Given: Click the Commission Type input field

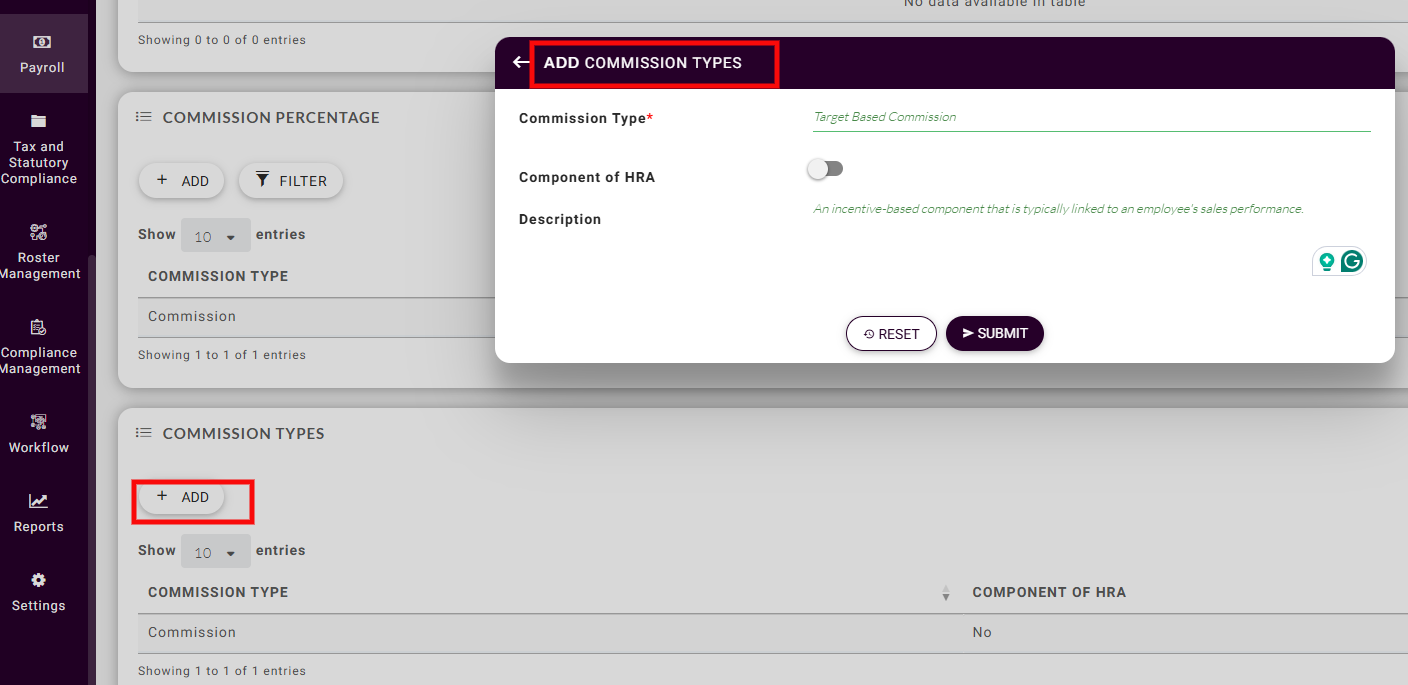Looking at the screenshot, I should 1090,117.
